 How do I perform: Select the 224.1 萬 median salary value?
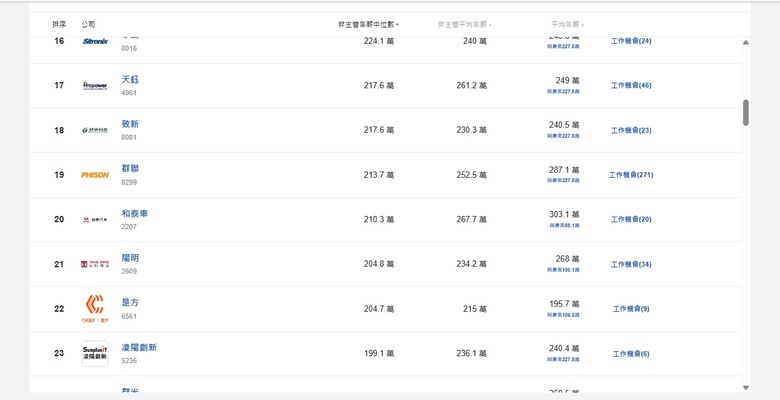click(379, 41)
